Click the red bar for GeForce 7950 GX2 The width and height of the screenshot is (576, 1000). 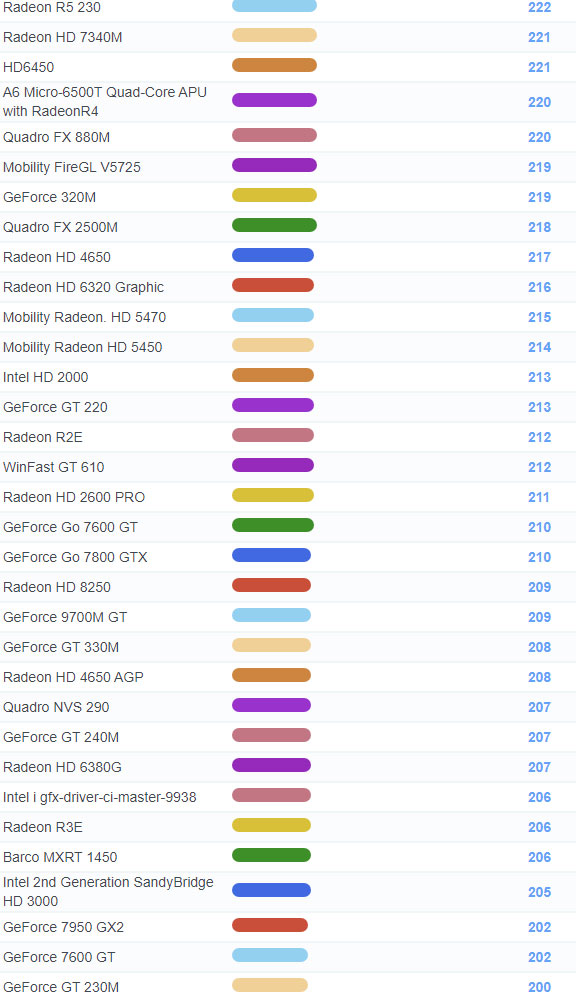click(270, 925)
